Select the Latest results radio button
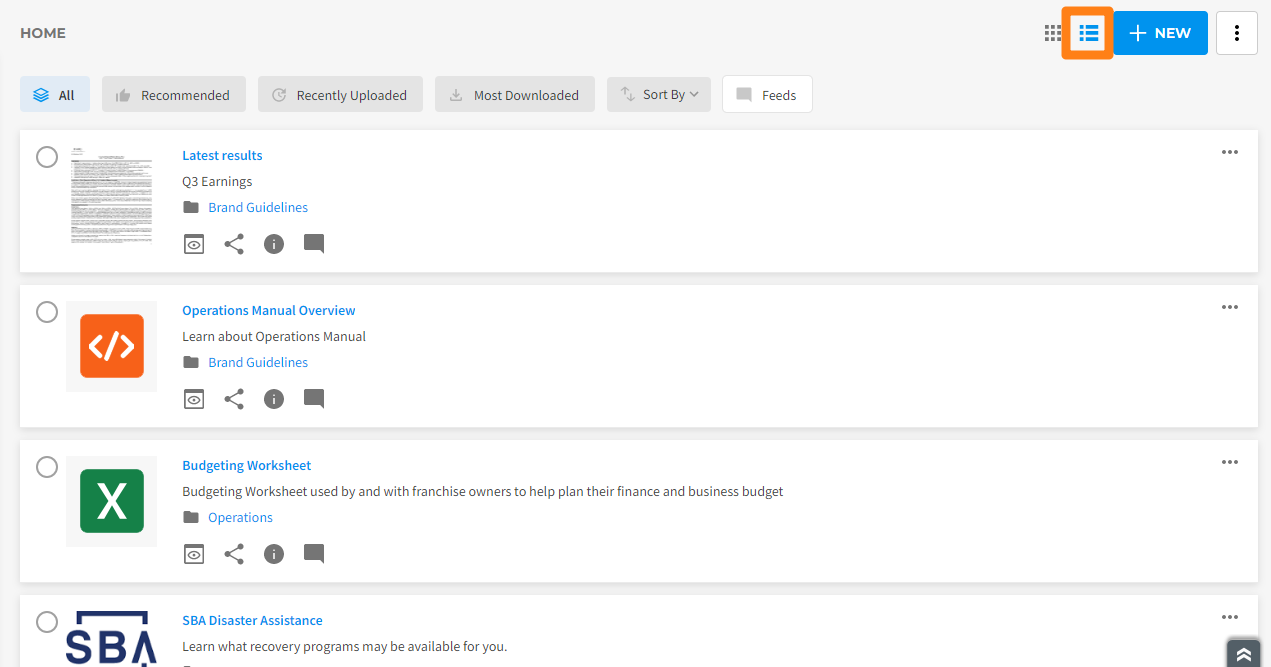Image resolution: width=1271 pixels, height=667 pixels. [x=47, y=157]
